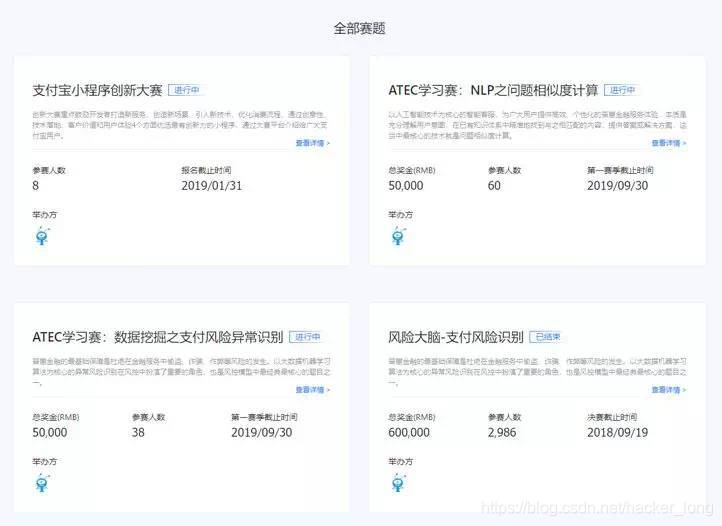722x526 pixels.
Task: Open the ATEC学习赛：NLP之问题相似度计算 title
Action: coord(493,90)
